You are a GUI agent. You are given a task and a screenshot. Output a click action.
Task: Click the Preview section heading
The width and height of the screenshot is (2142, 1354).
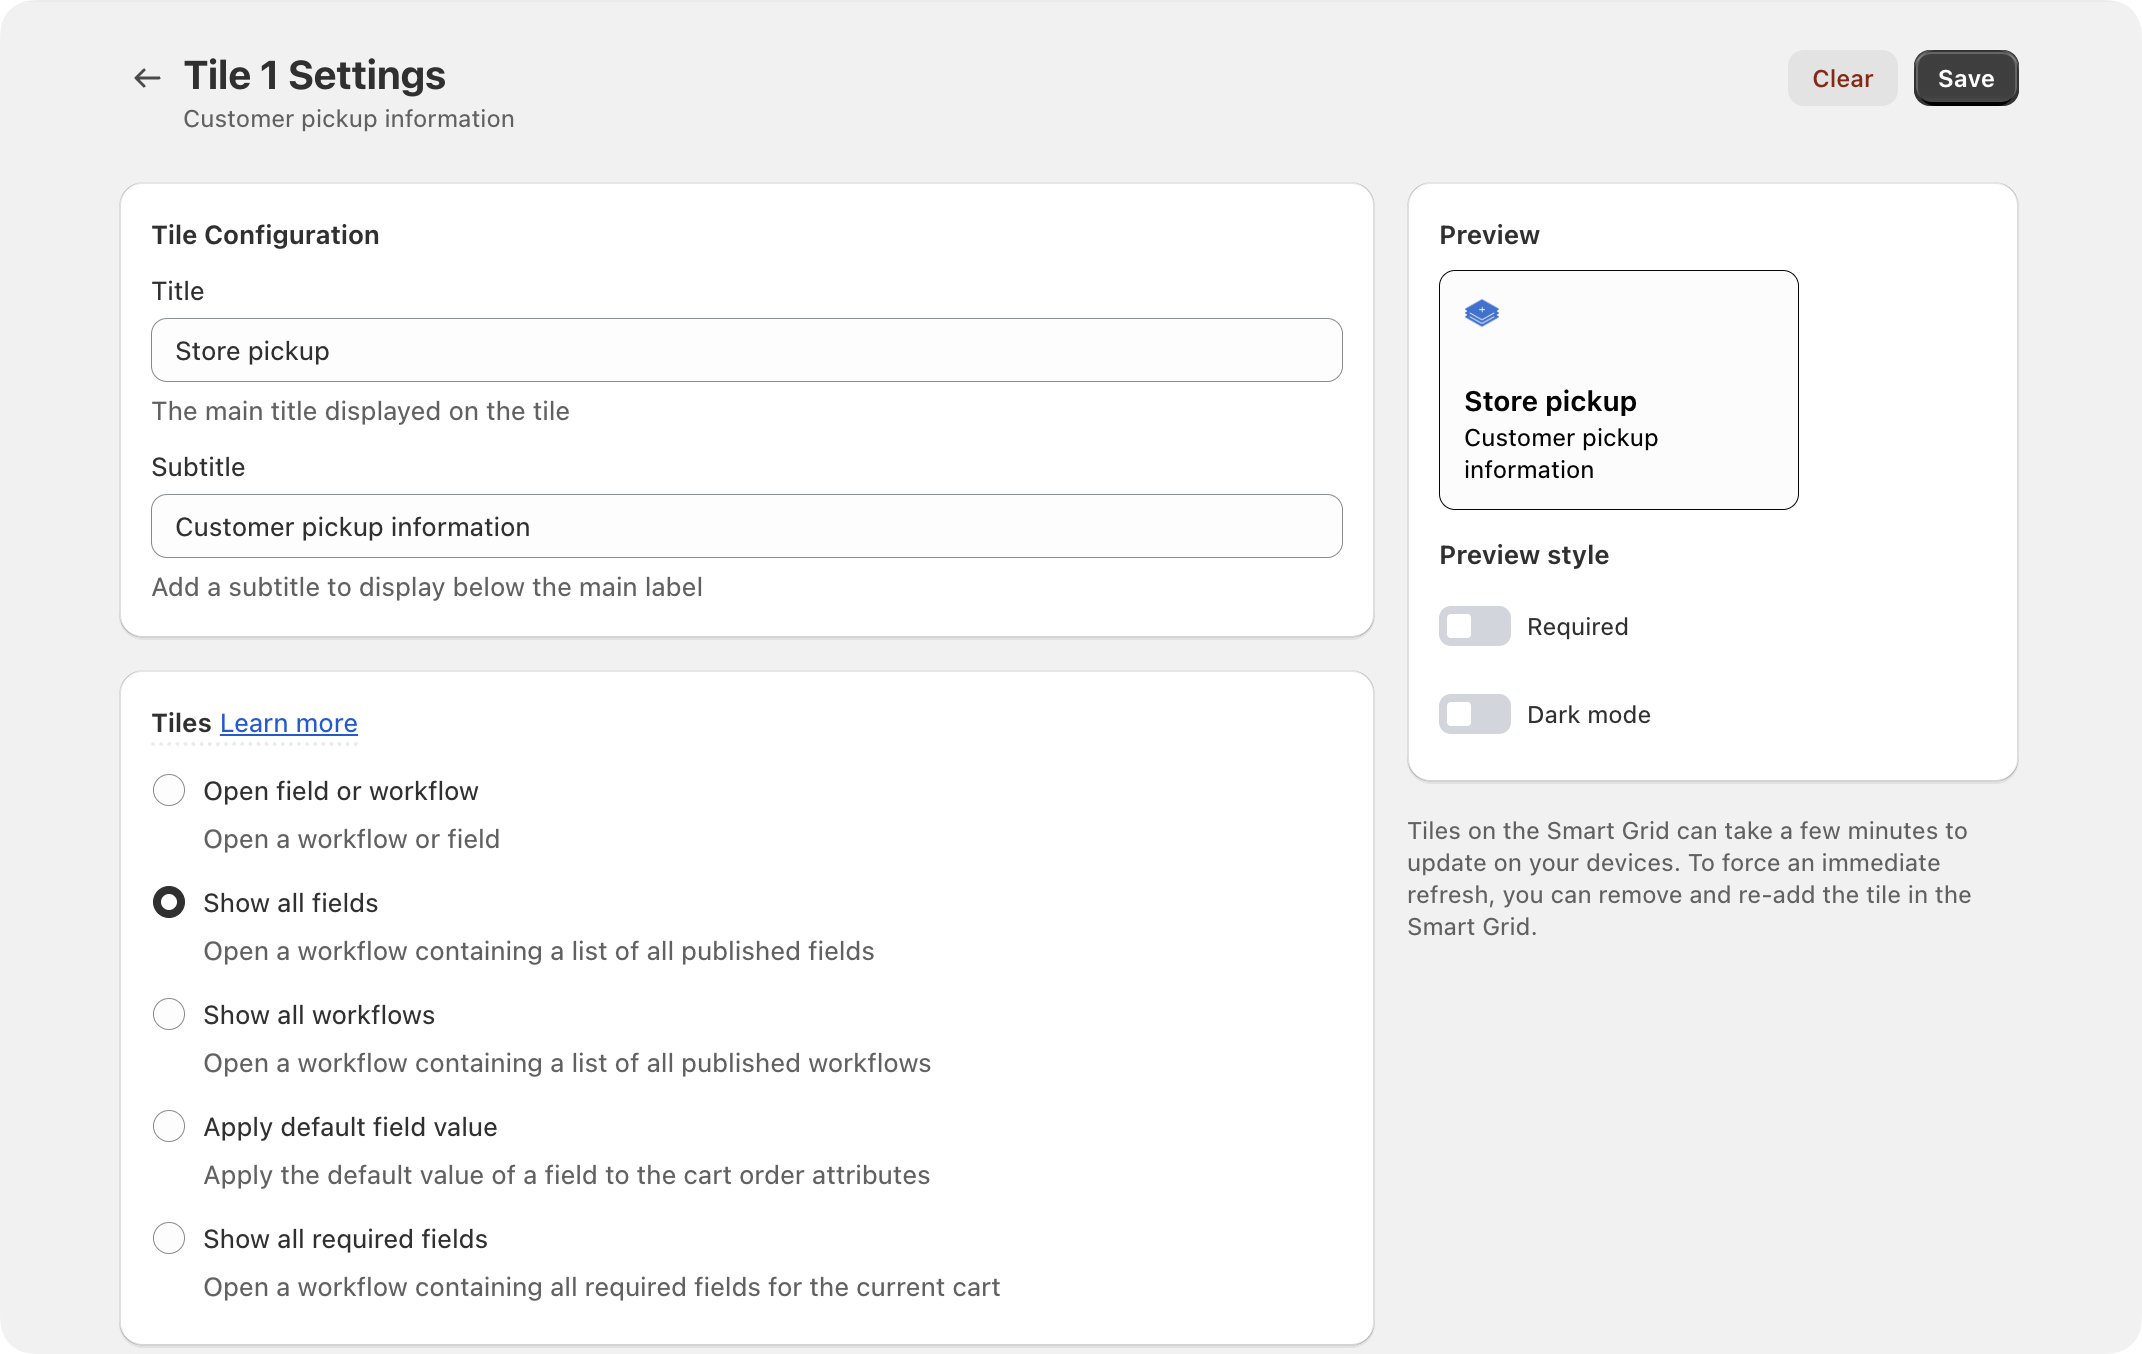tap(1489, 234)
